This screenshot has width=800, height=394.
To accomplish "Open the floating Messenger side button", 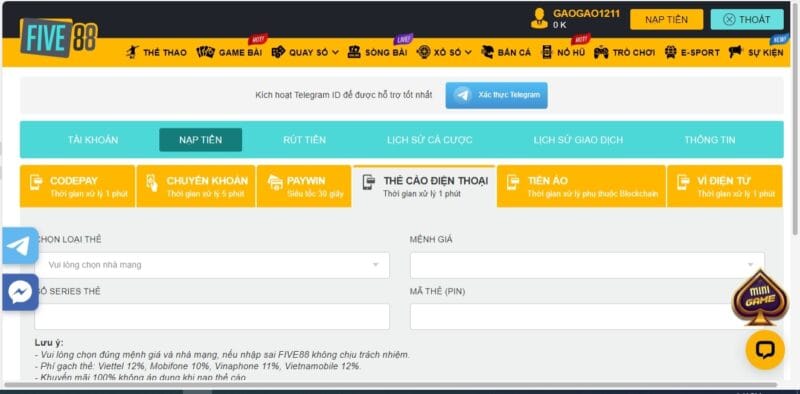I will (20, 292).
